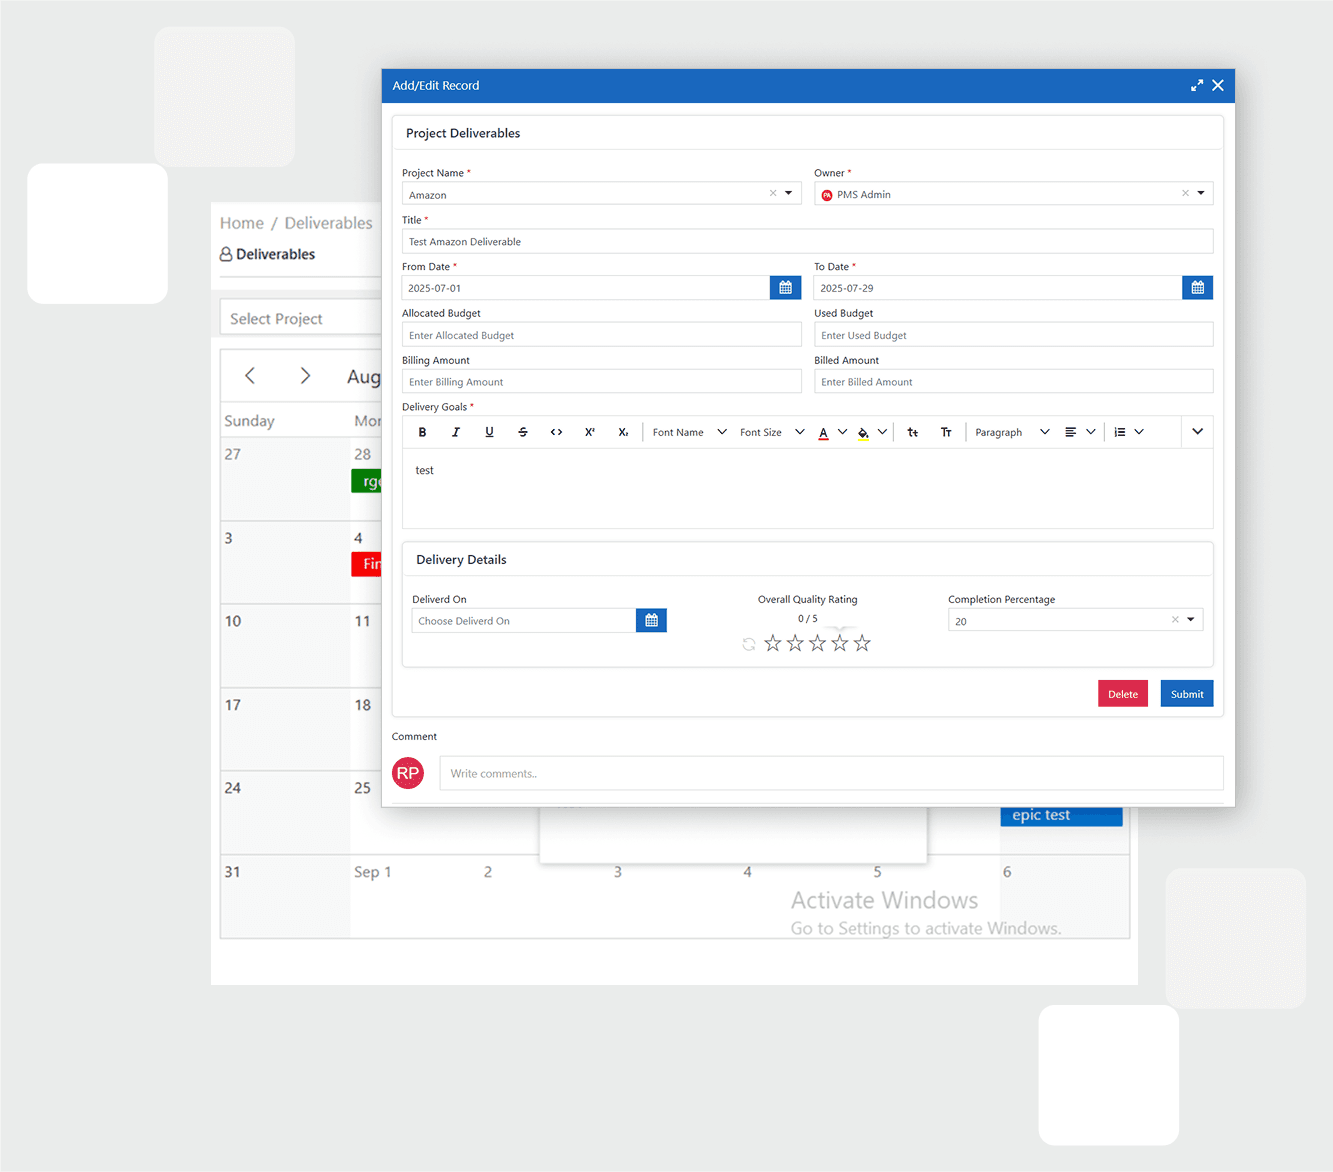Click into the Delivery Goals text area
1333x1172 pixels.
point(807,488)
